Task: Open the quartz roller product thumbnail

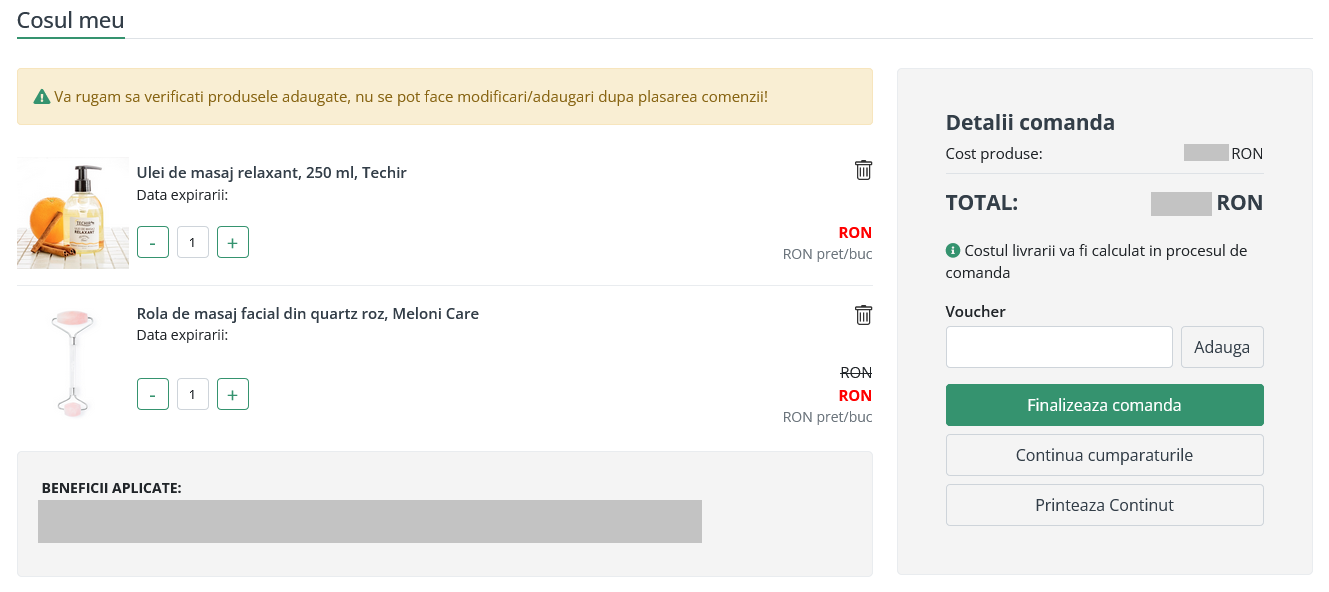Action: pyautogui.click(x=73, y=362)
